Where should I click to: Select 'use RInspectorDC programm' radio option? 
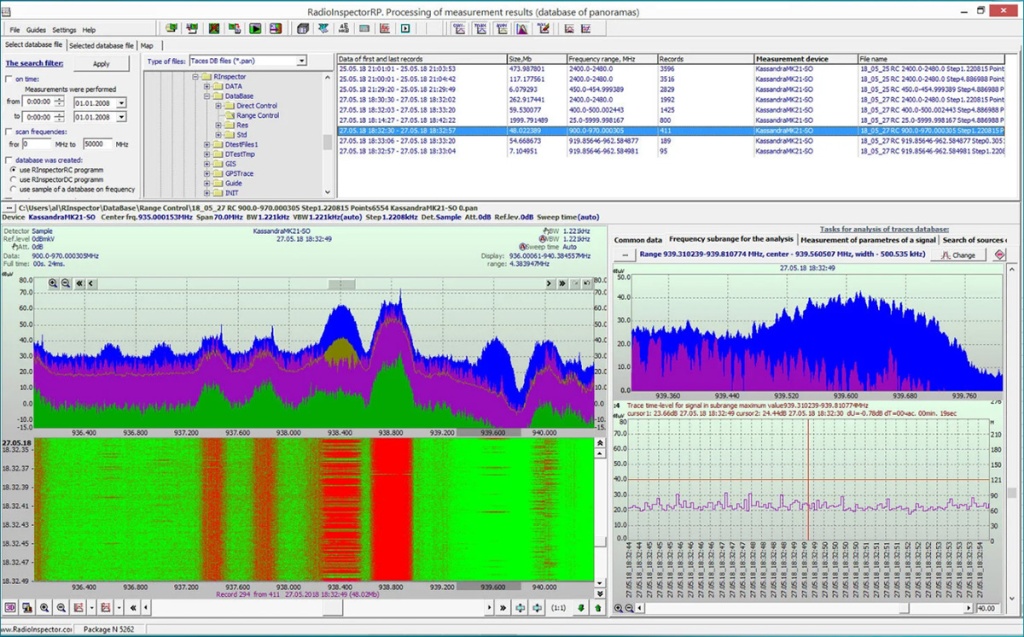pos(13,179)
